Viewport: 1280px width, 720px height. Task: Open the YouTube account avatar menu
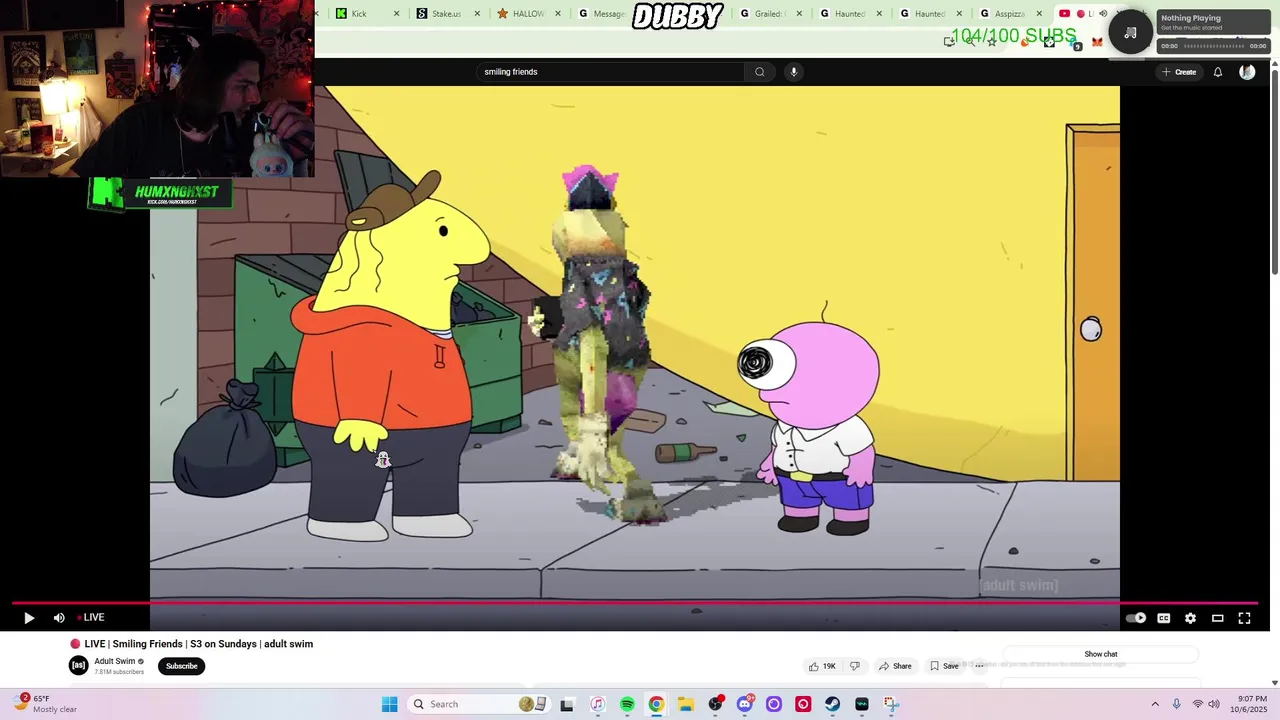1247,72
